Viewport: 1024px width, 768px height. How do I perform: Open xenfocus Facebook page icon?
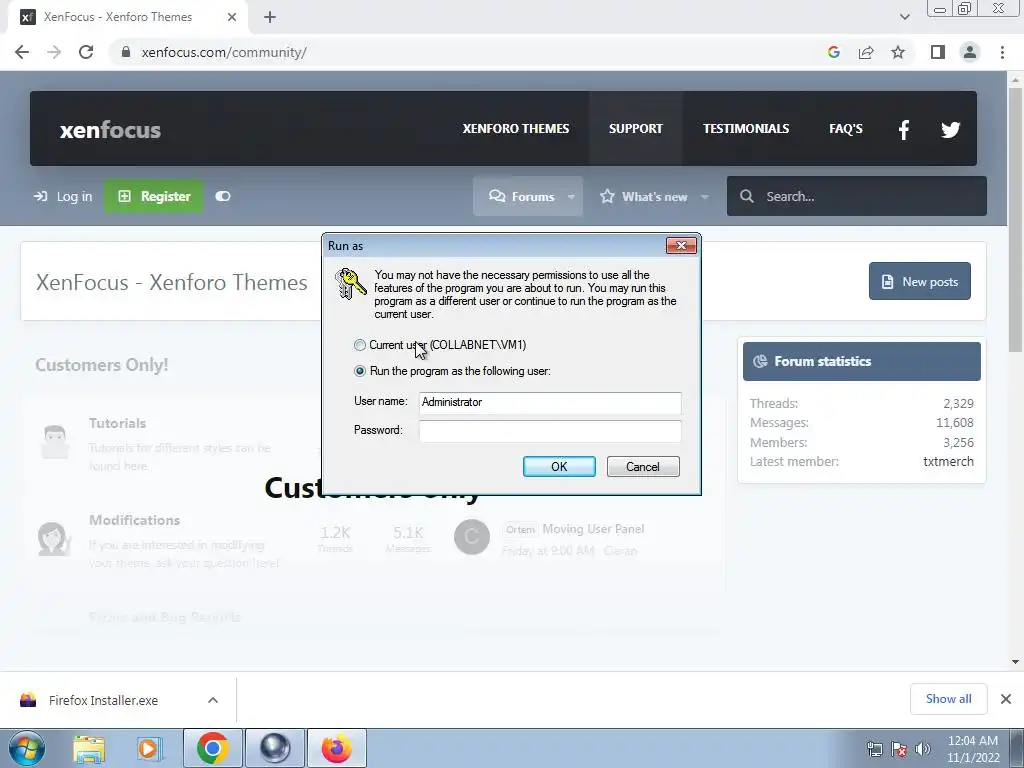click(904, 129)
